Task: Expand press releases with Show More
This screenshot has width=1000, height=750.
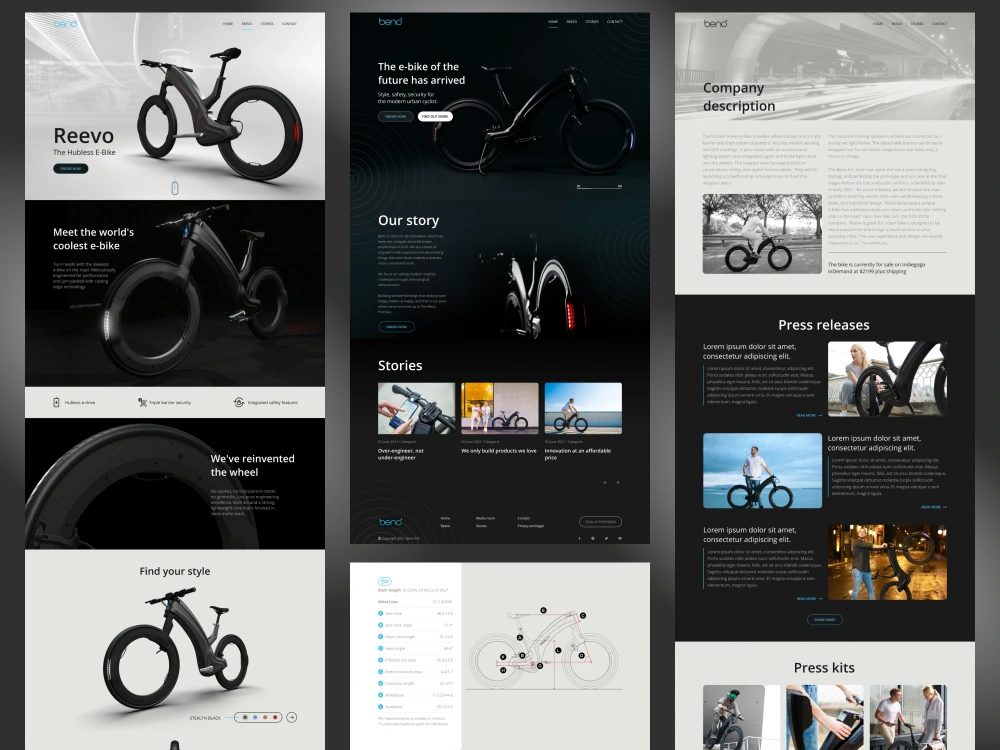Action: pos(827,620)
